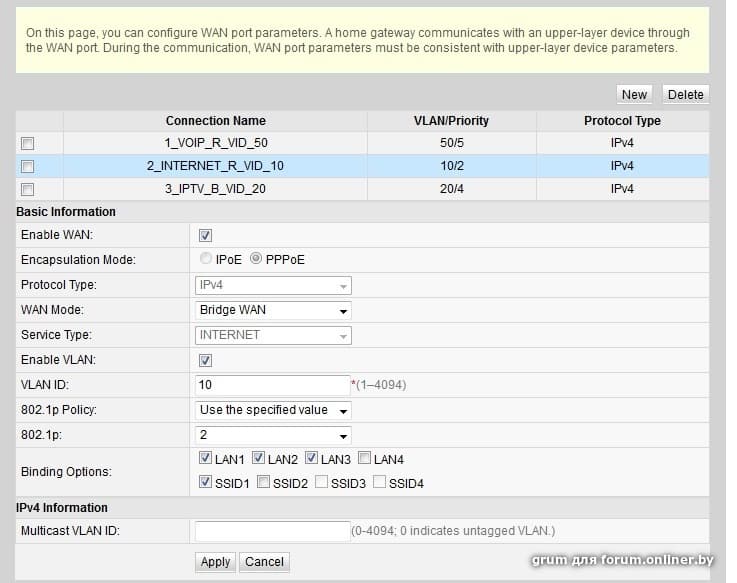Select the 3_IPTV_B_VID_20 connection row
Image resolution: width=737 pixels, height=583 pixels.
tap(215, 189)
